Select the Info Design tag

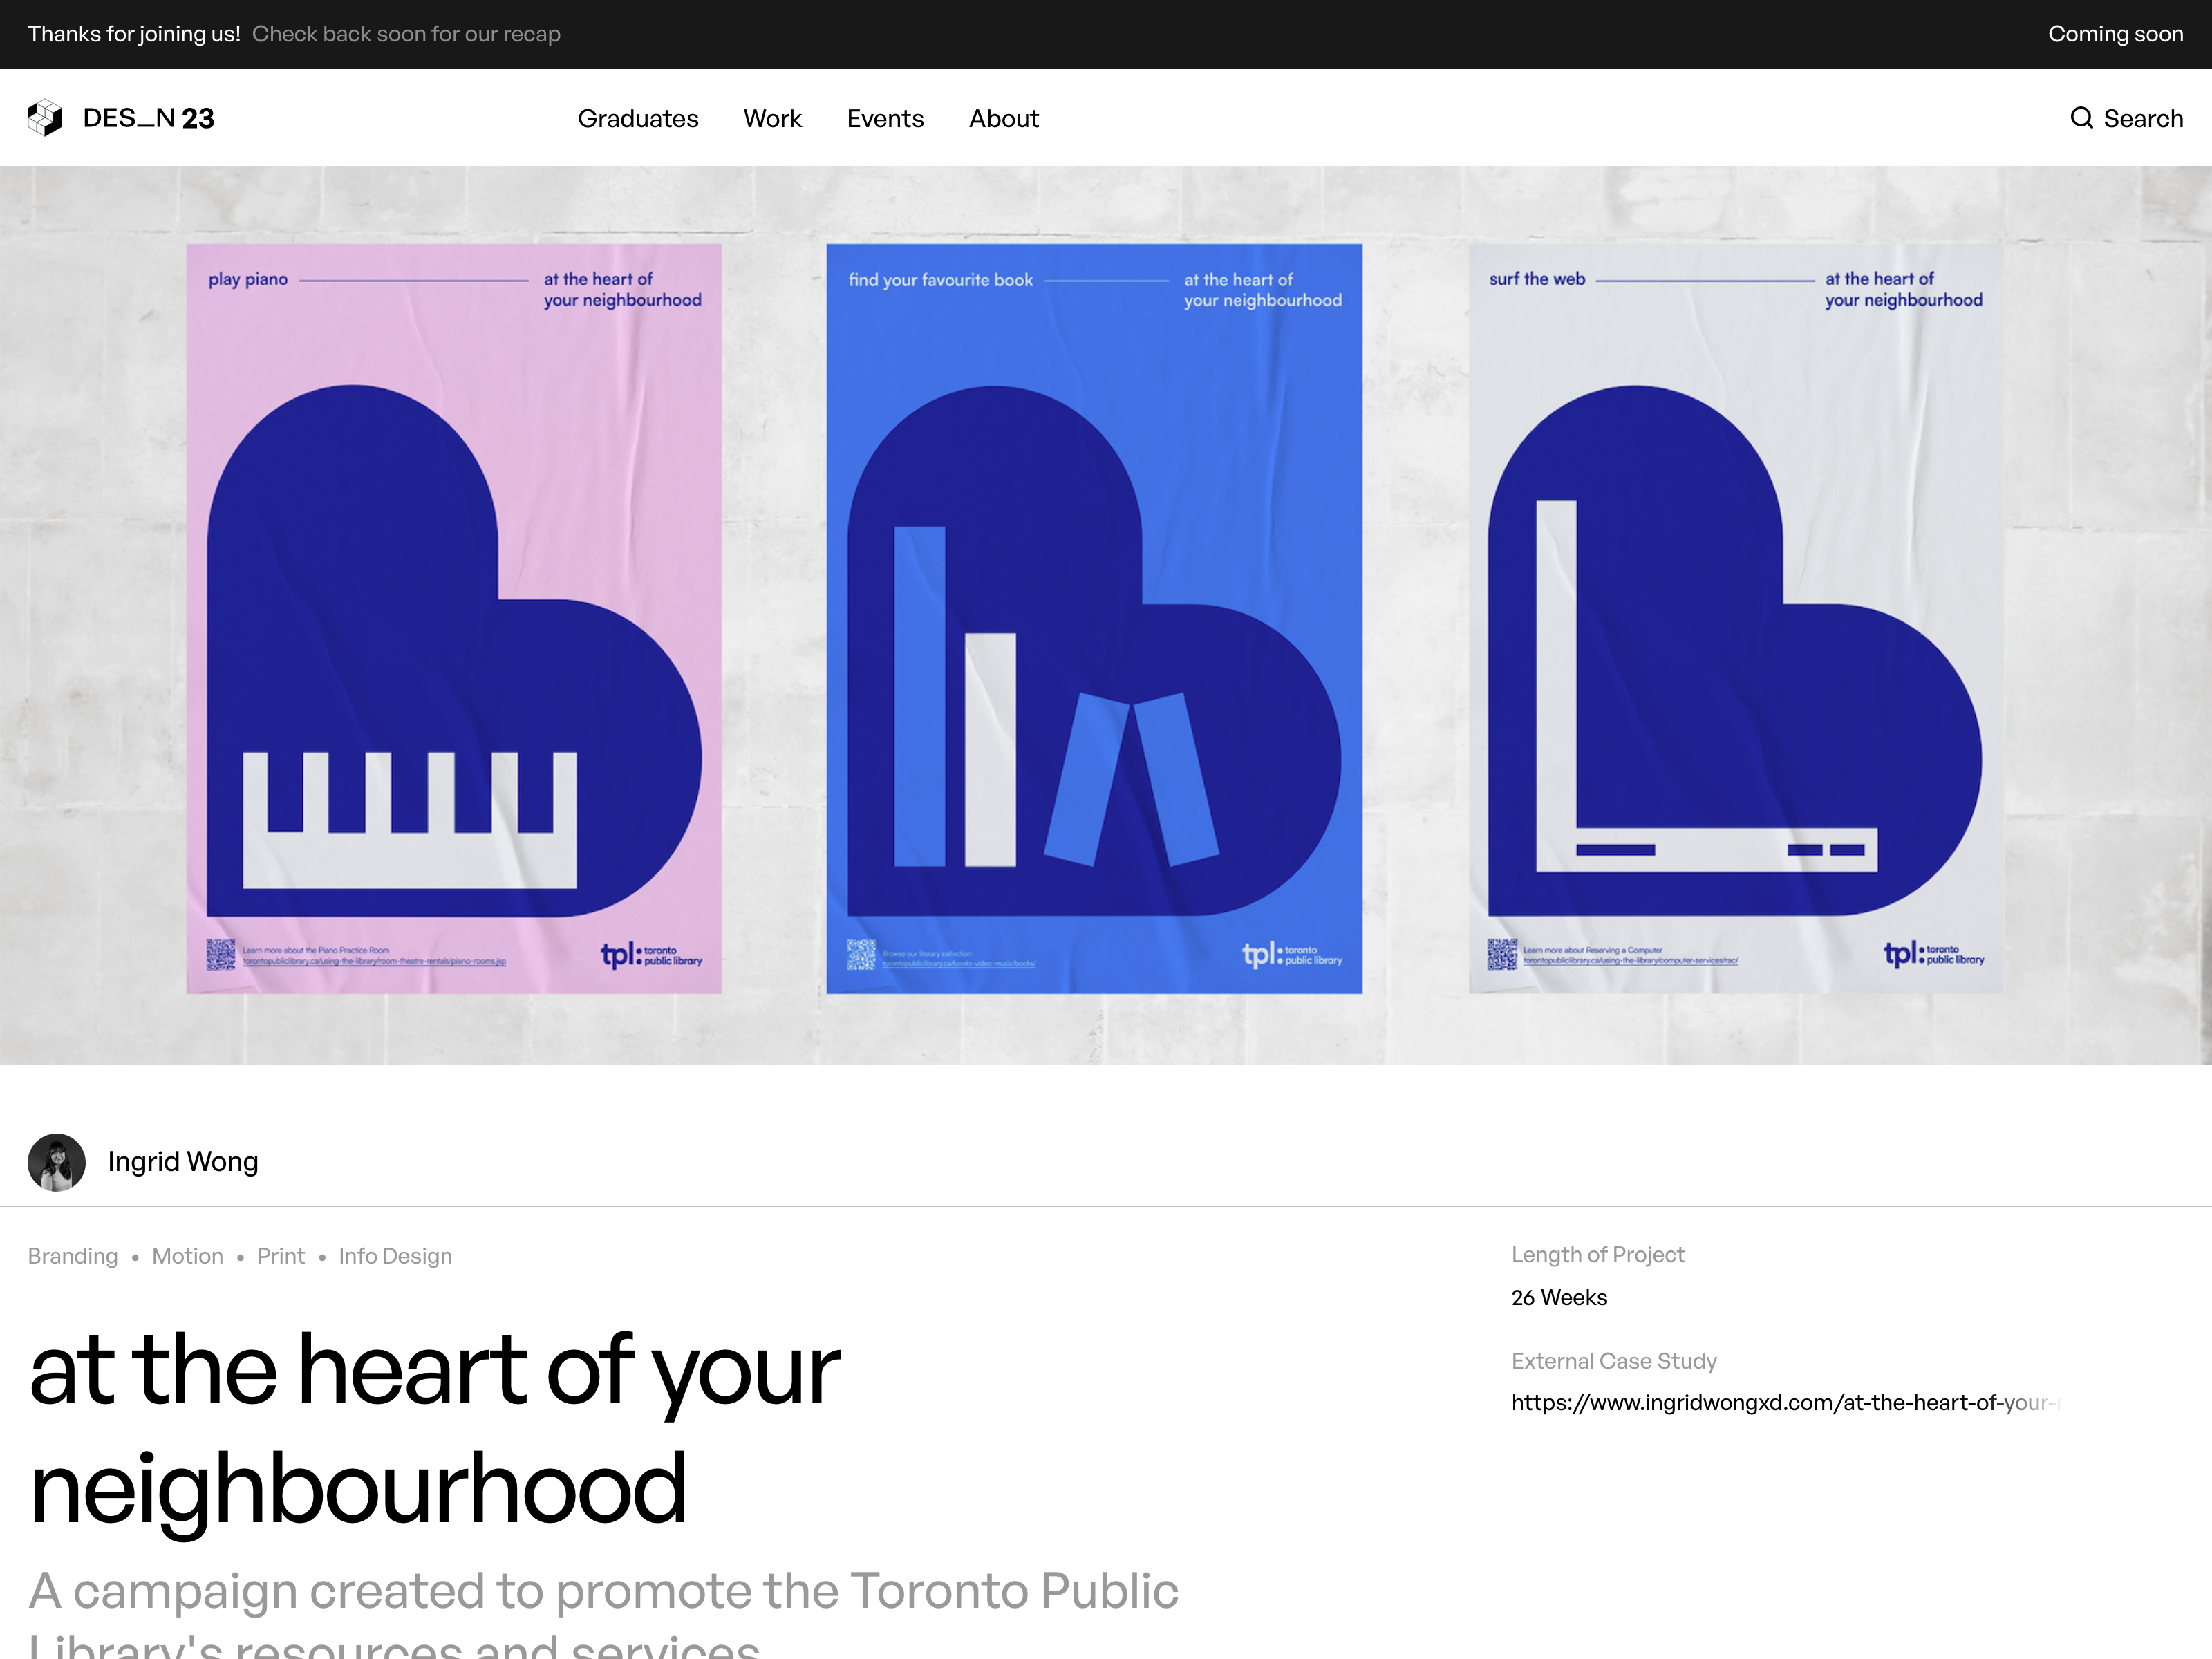point(395,1256)
